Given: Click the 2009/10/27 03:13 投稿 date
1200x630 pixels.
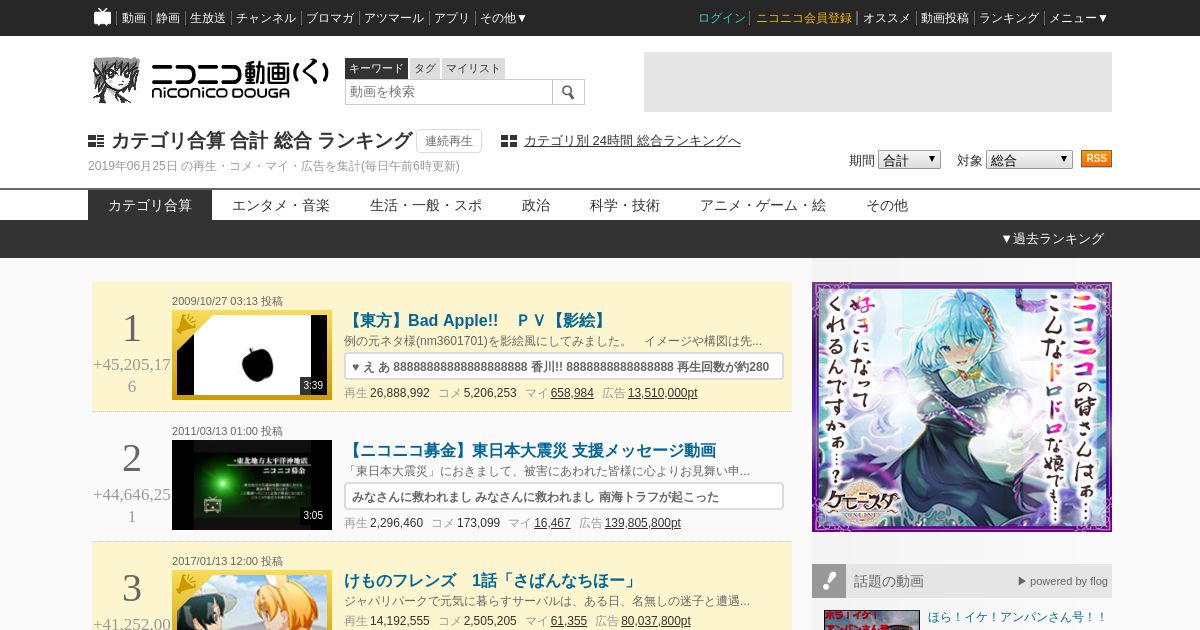Looking at the screenshot, I should [x=227, y=301].
